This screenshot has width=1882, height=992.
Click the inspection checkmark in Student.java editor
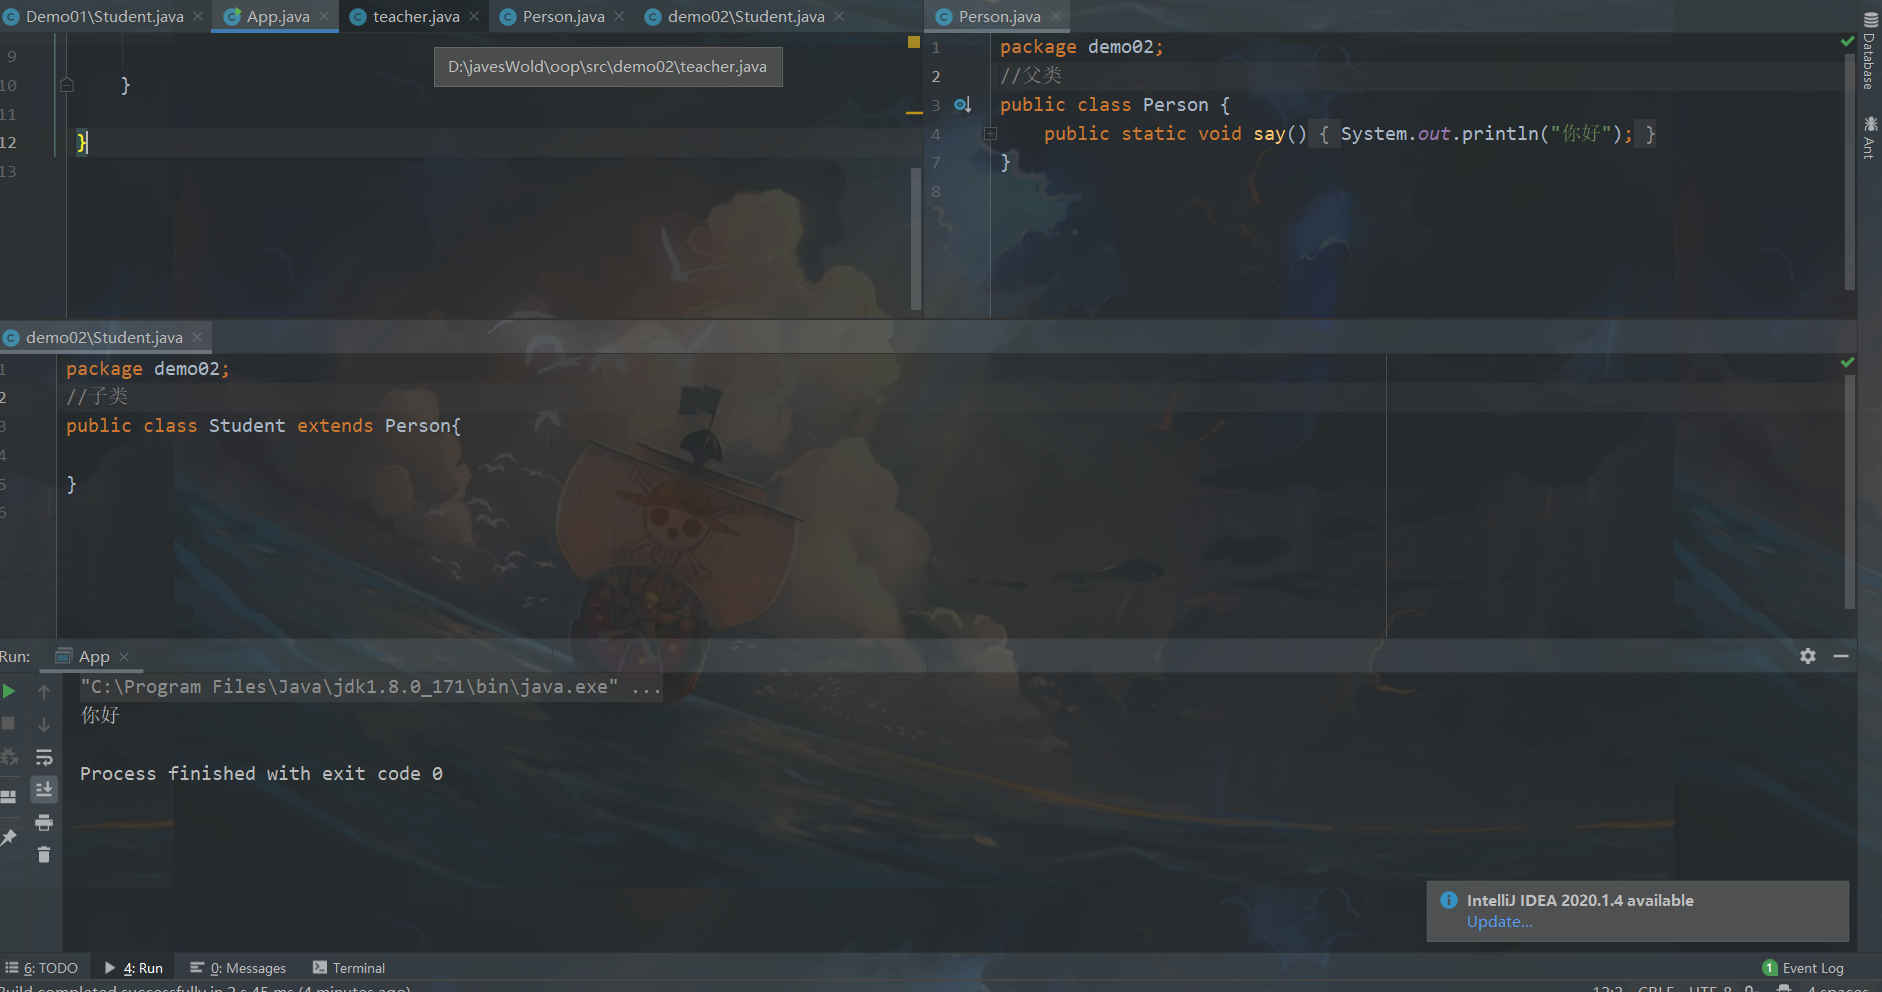(1847, 362)
